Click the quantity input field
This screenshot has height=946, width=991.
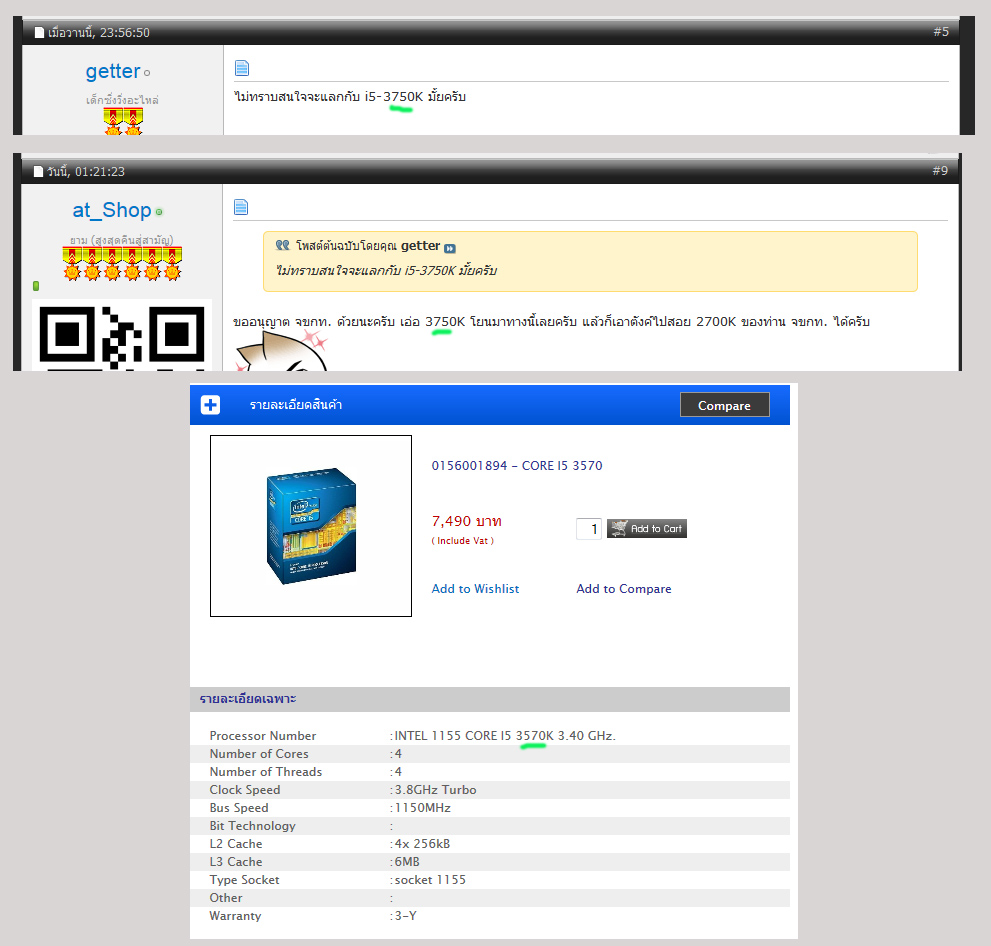tap(588, 529)
